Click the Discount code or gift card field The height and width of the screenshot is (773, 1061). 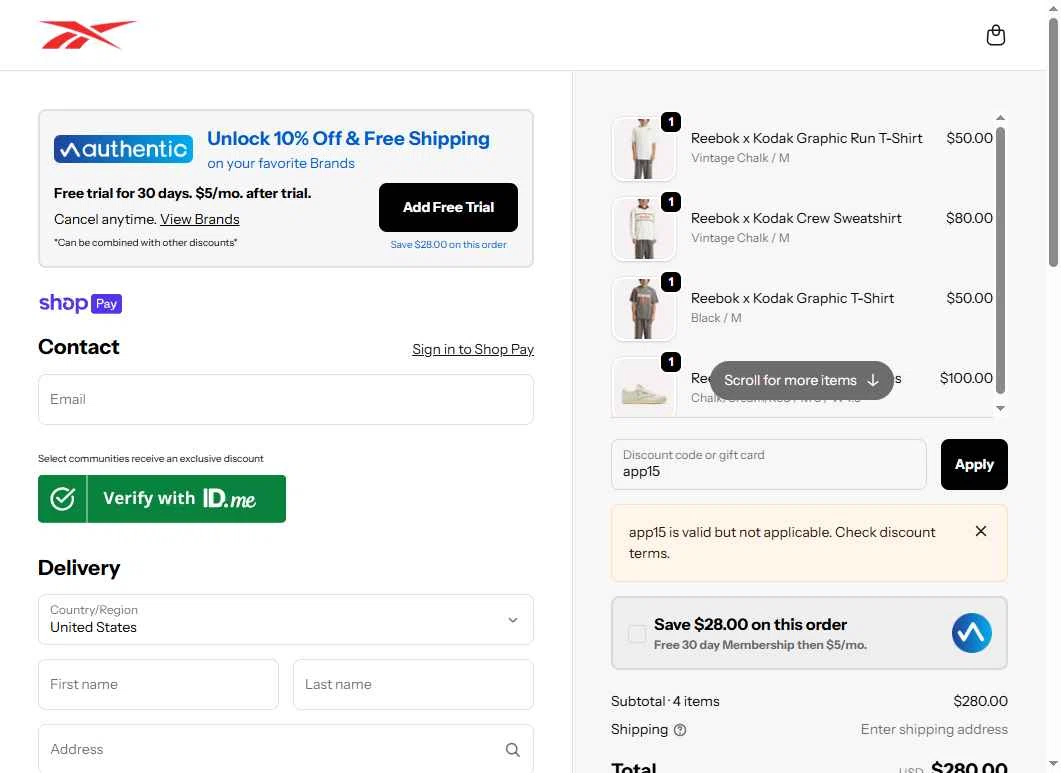768,464
